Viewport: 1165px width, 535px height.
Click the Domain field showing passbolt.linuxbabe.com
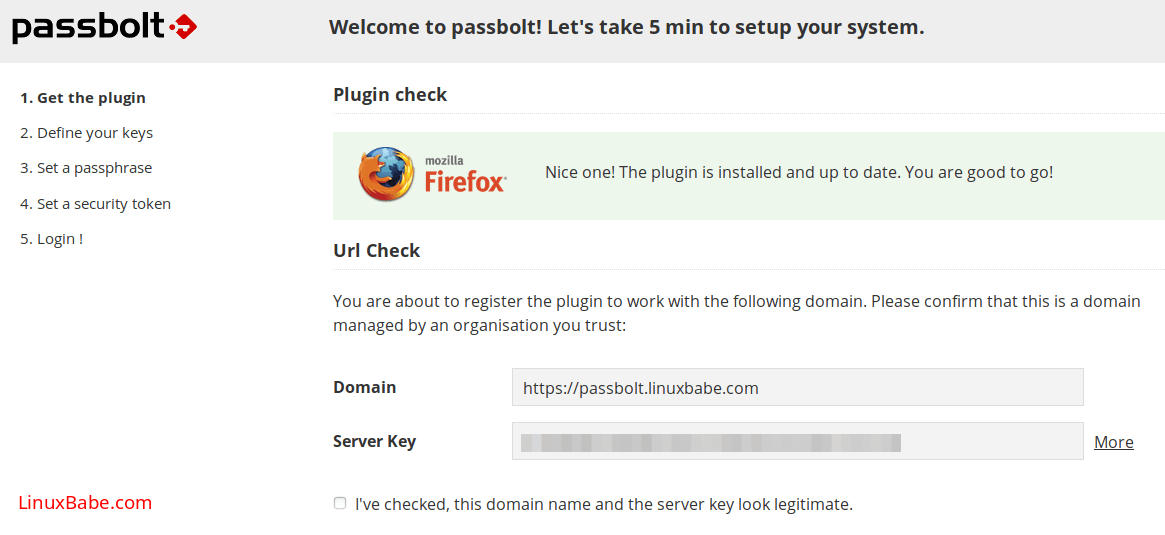pyautogui.click(x=797, y=388)
